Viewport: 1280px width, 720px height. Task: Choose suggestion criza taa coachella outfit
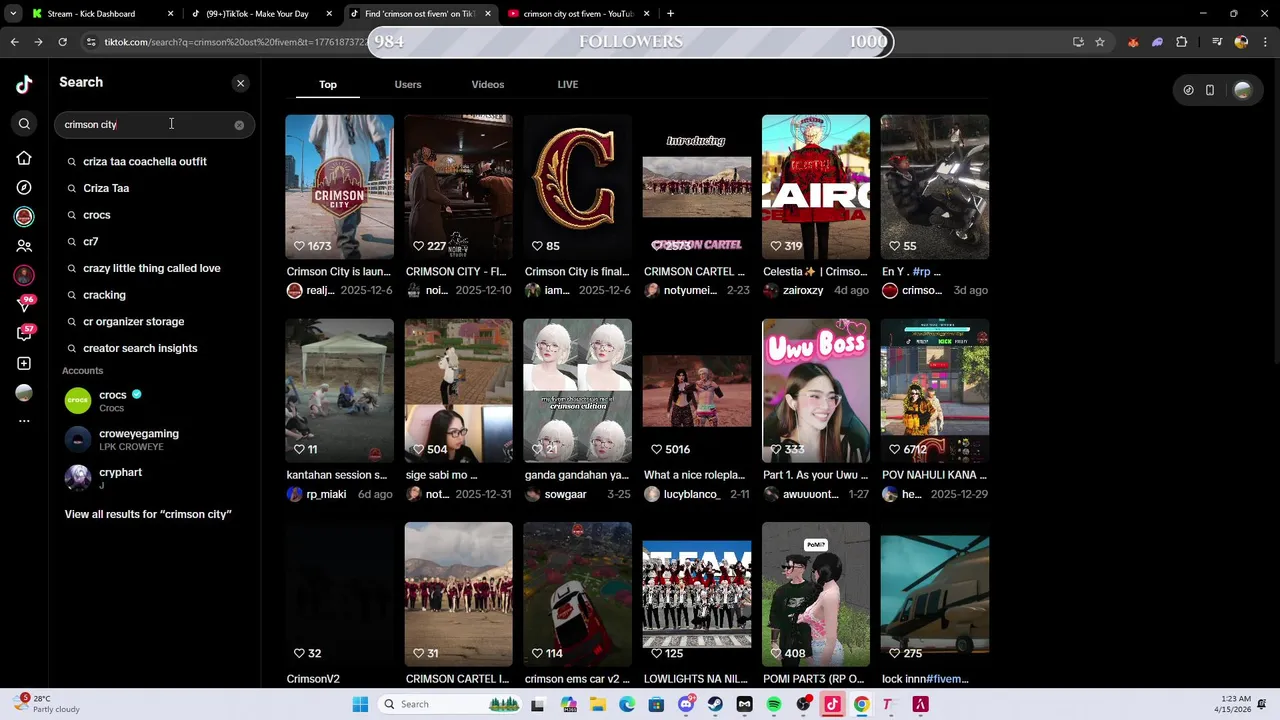[145, 161]
